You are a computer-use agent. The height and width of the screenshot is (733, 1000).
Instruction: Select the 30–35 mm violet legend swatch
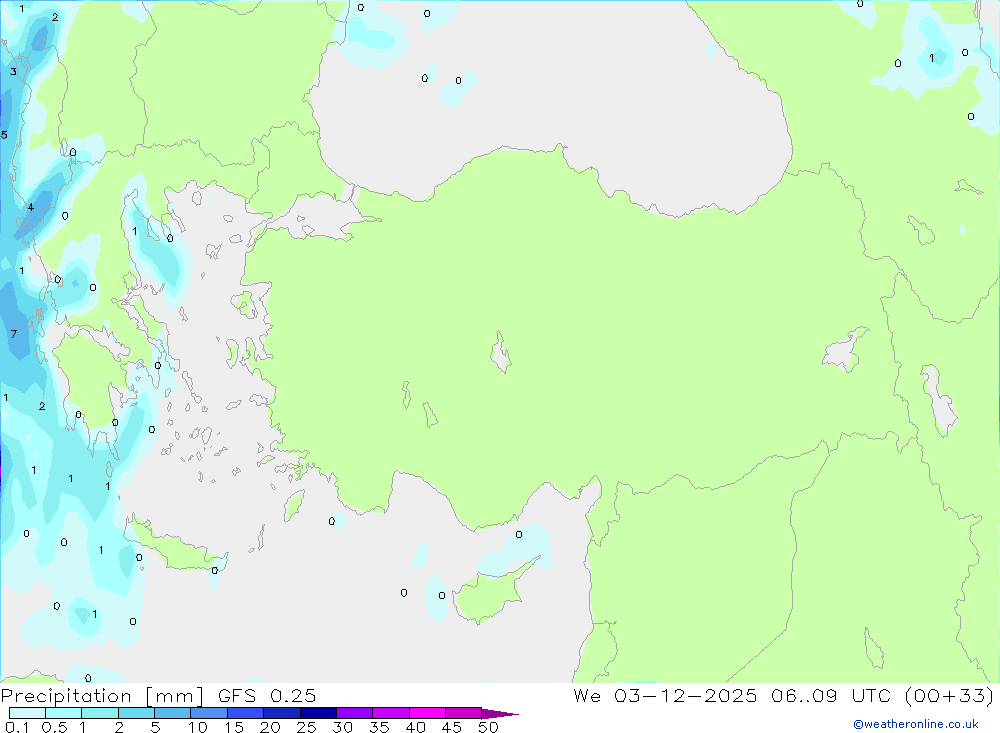[354, 713]
